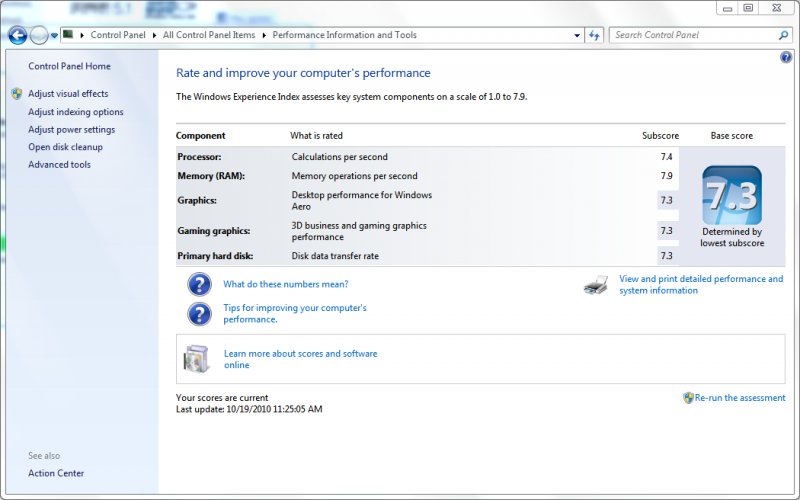
Task: Click question icon beside What do these numbers mean
Action: point(199,284)
